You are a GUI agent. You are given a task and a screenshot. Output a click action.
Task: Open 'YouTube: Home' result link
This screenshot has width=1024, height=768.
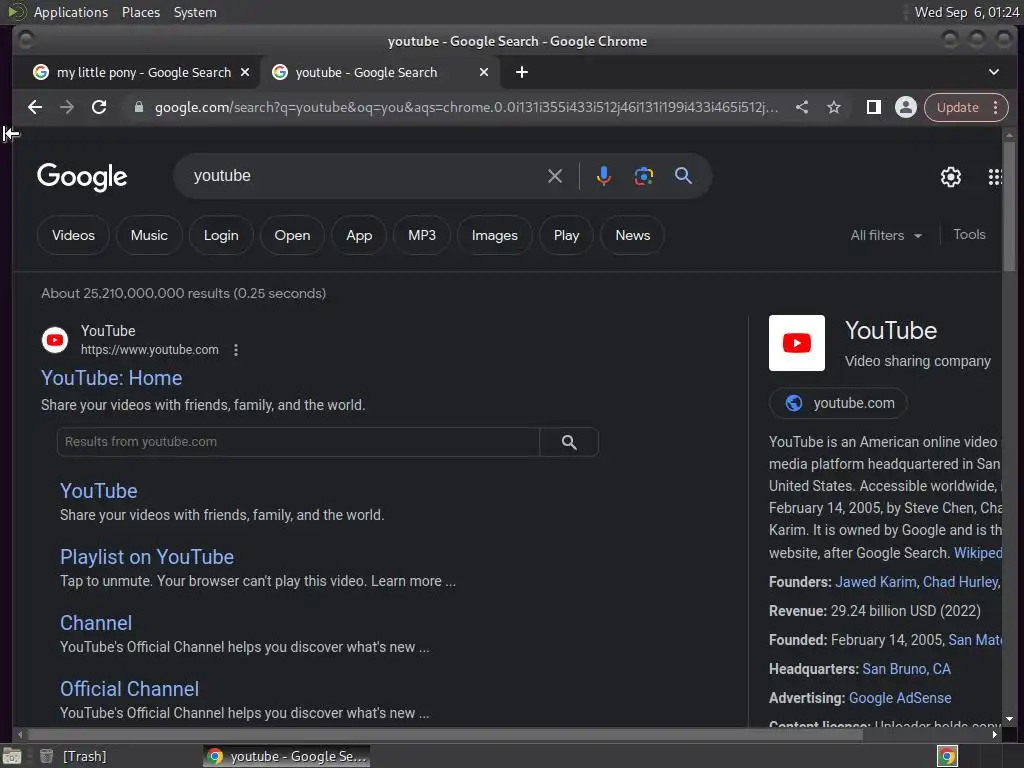pos(112,378)
